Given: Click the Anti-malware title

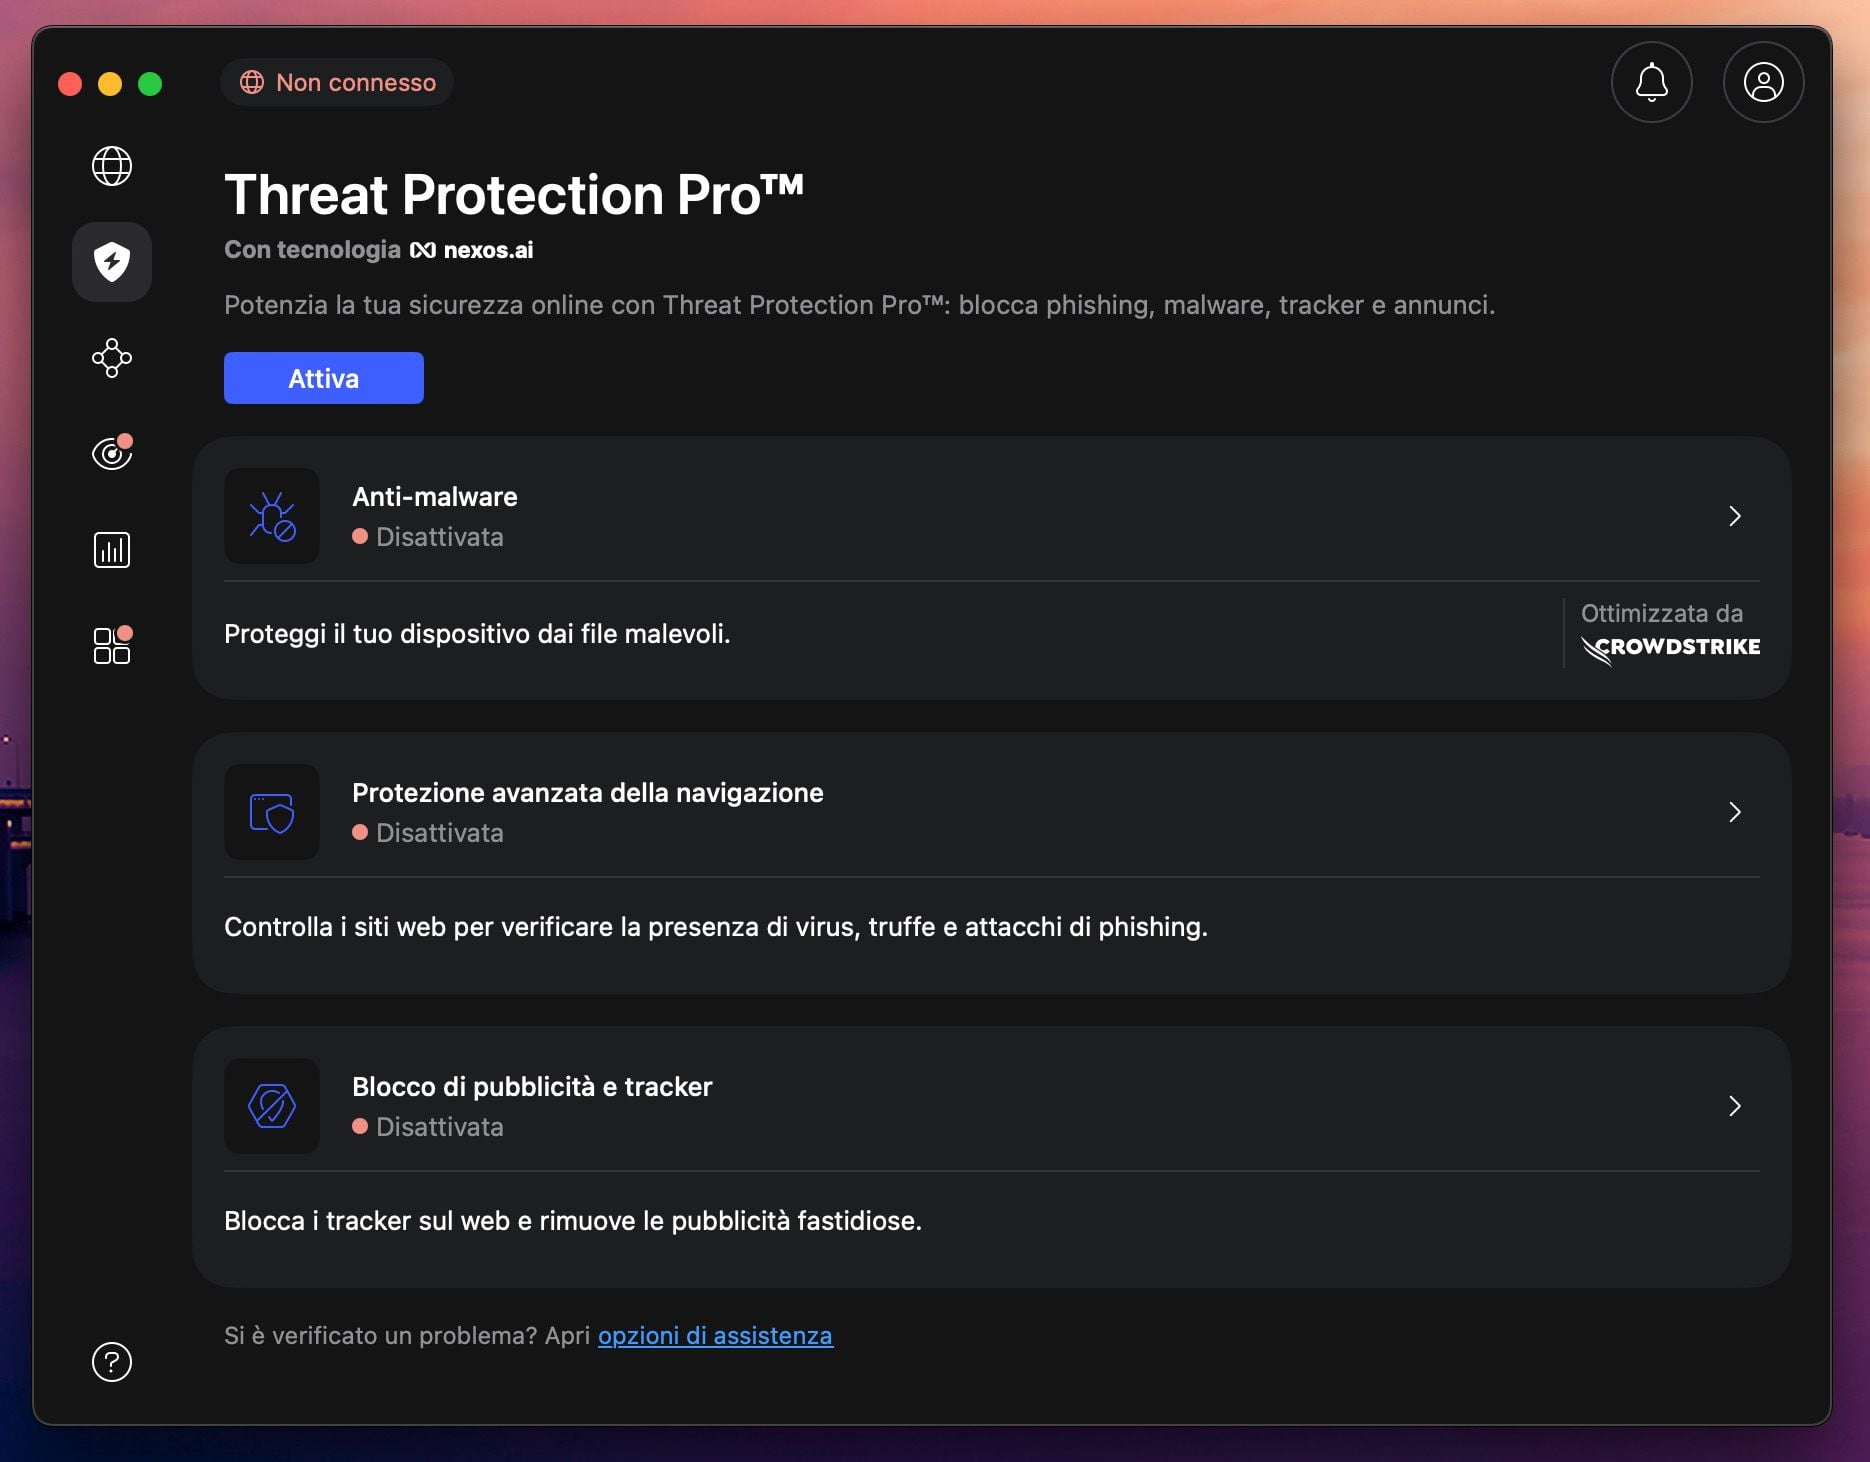Looking at the screenshot, I should coord(435,497).
